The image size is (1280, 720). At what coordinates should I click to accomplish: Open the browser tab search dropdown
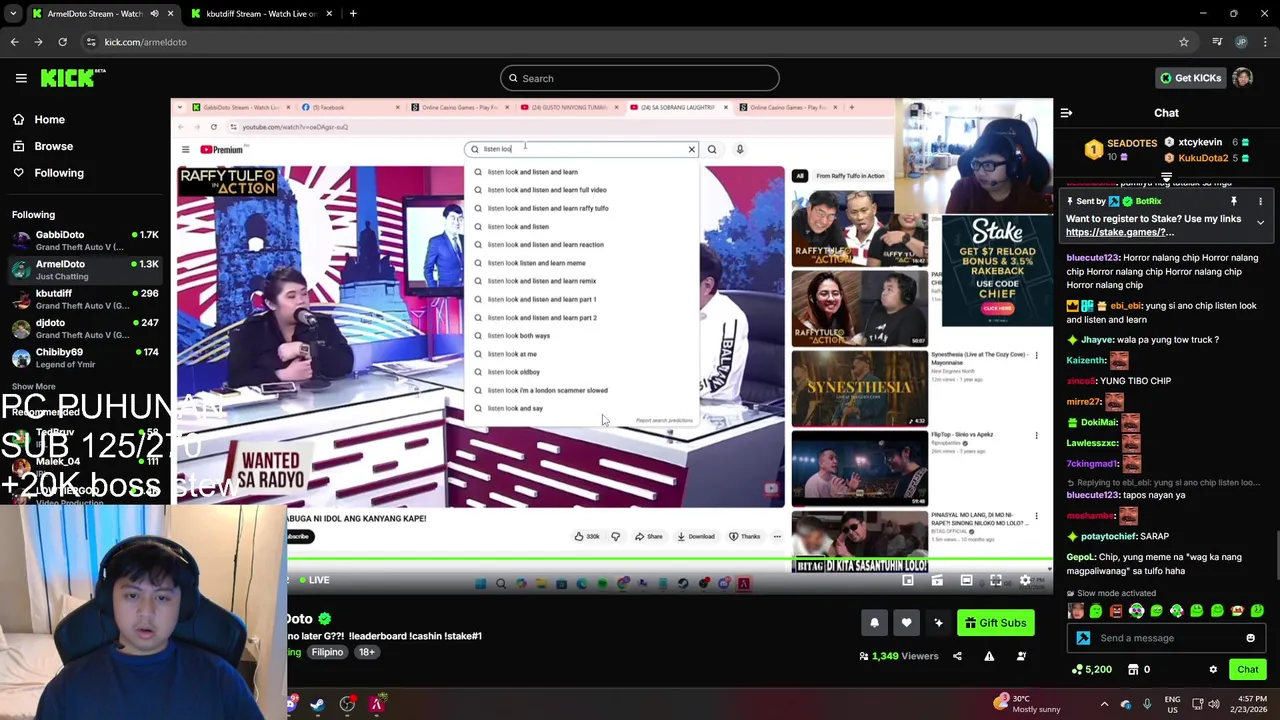pyautogui.click(x=13, y=14)
